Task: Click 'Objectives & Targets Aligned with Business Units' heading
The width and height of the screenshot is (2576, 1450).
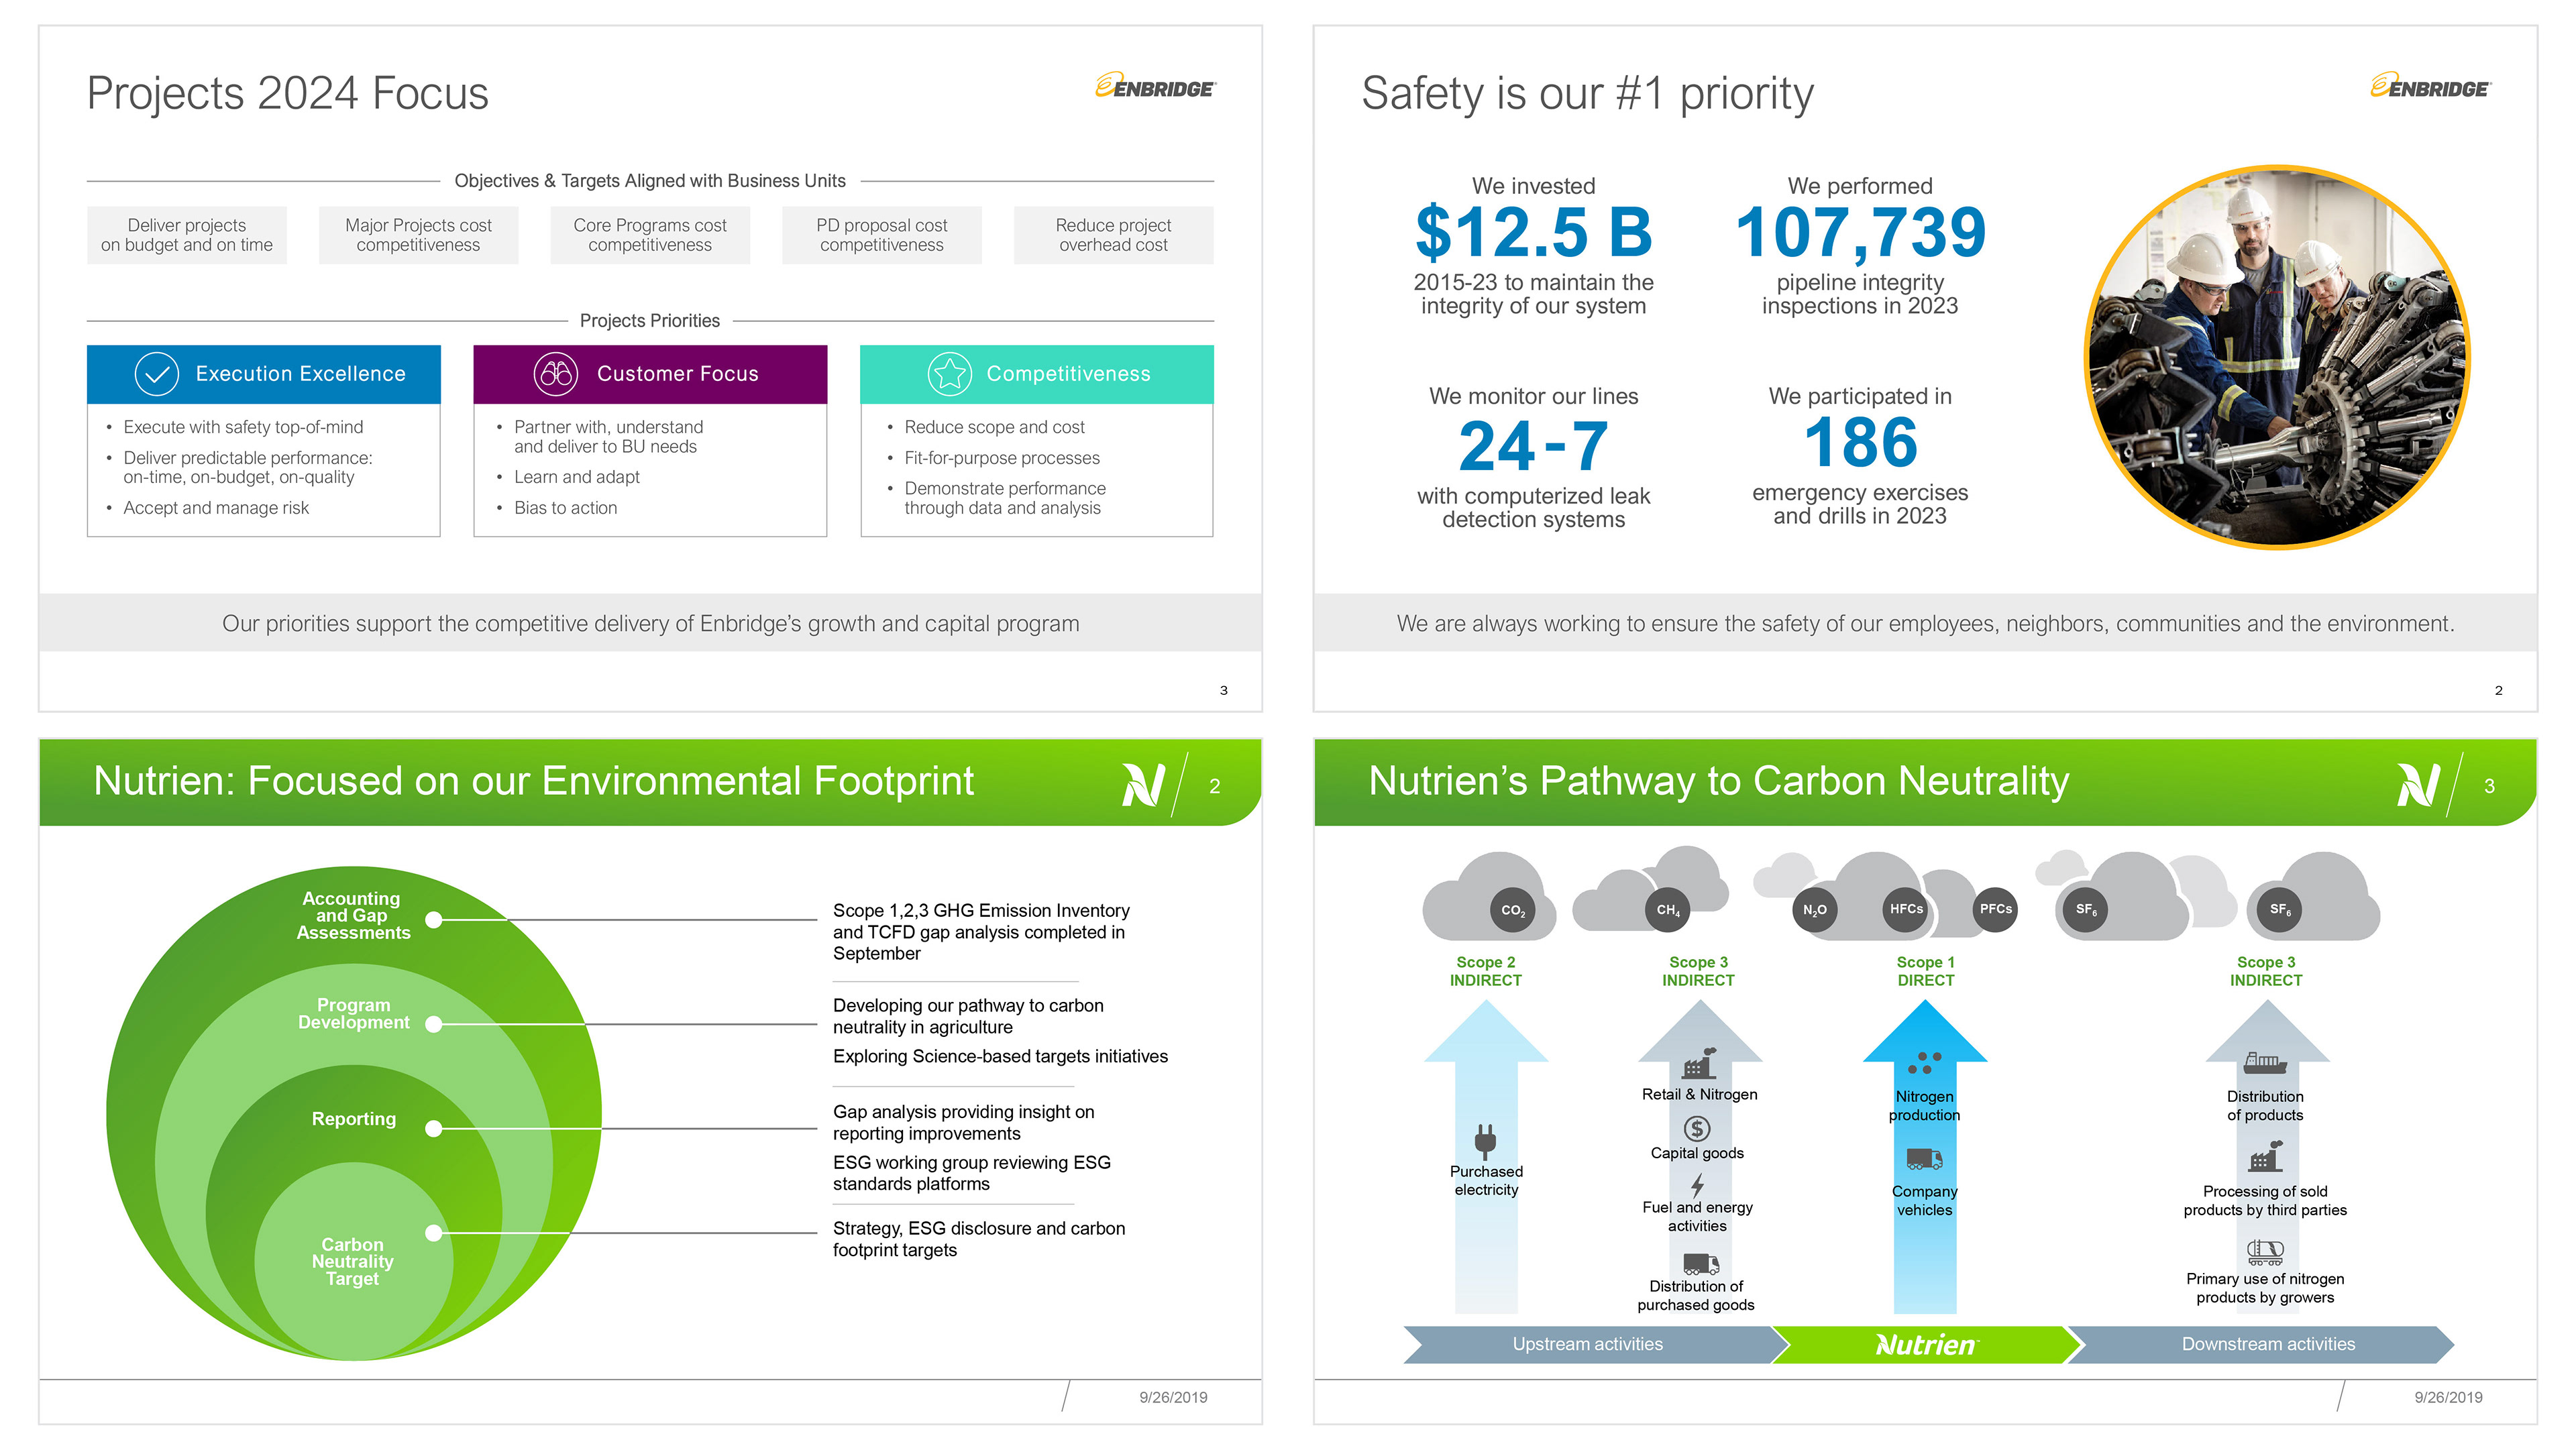Action: tap(650, 181)
